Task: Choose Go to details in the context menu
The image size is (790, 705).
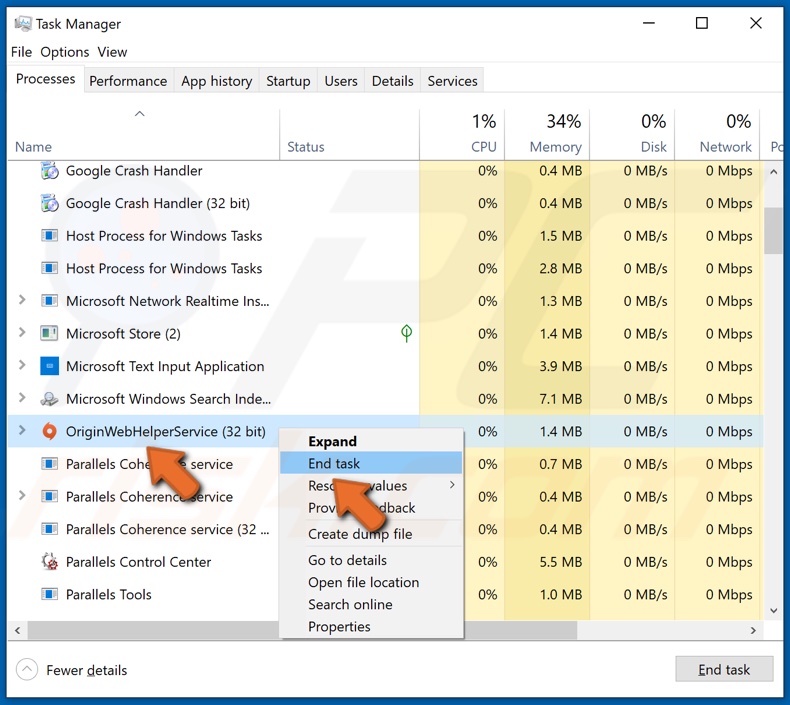Action: click(371, 560)
